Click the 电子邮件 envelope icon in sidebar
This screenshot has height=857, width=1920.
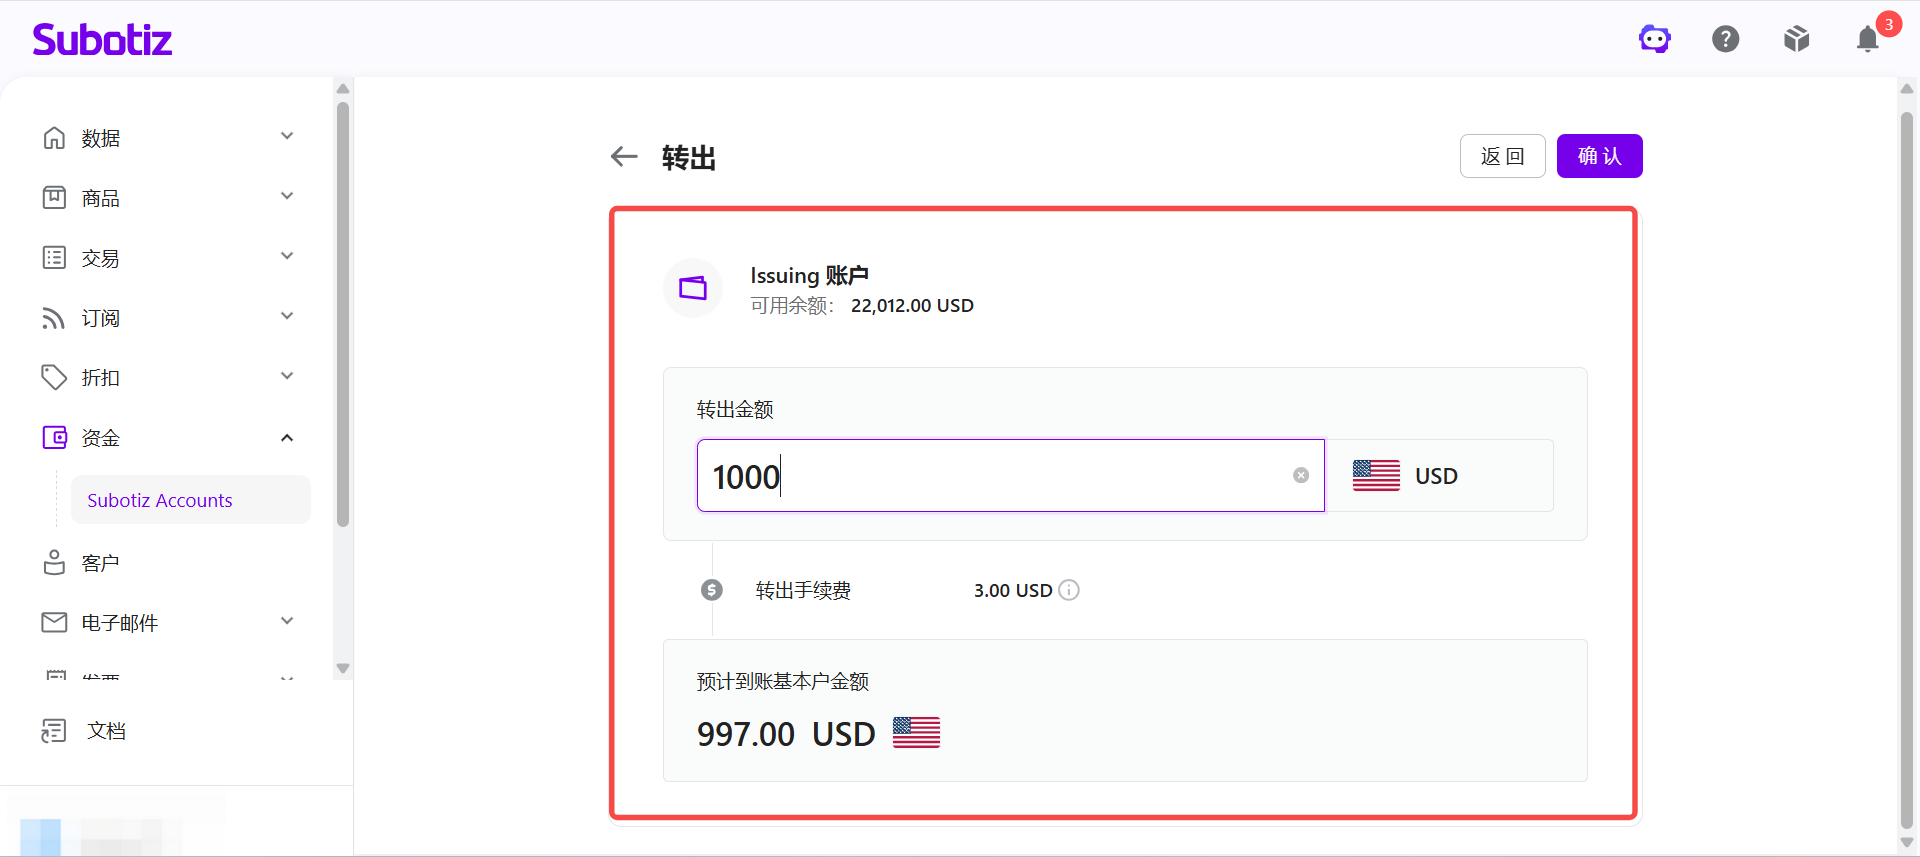54,622
